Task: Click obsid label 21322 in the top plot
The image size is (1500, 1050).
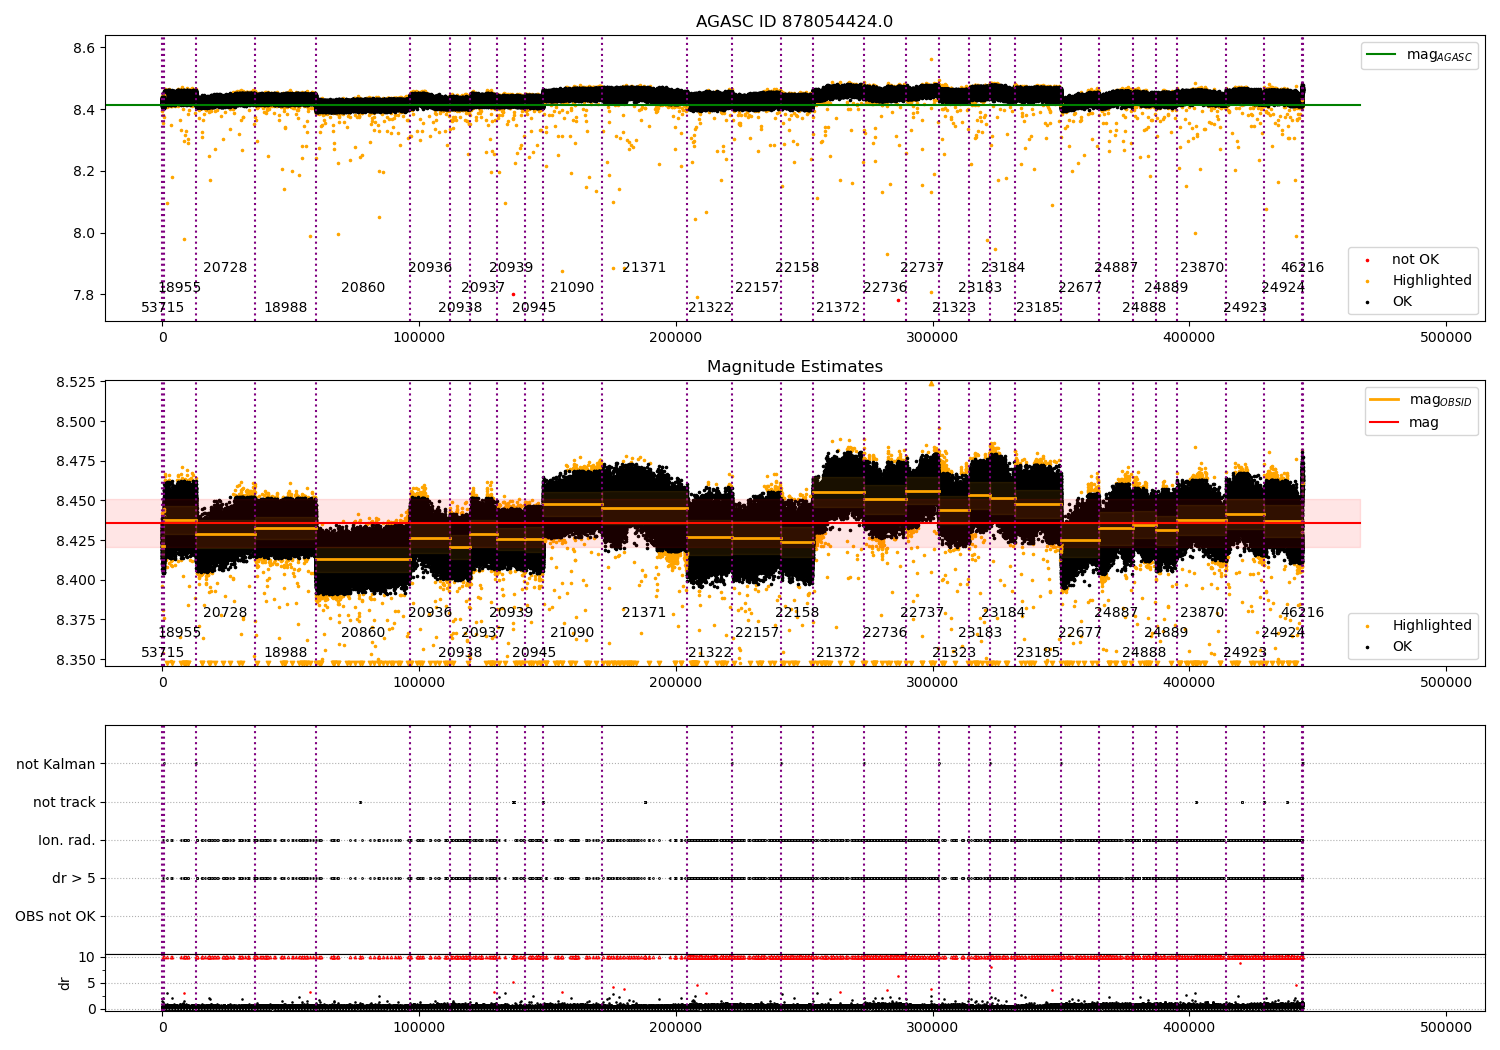Action: 710,307
